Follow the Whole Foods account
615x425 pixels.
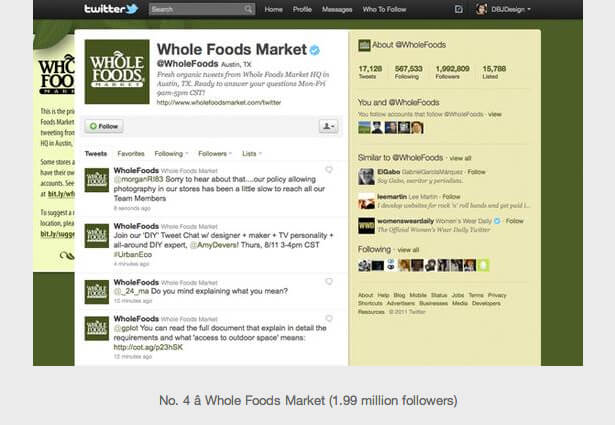(104, 126)
